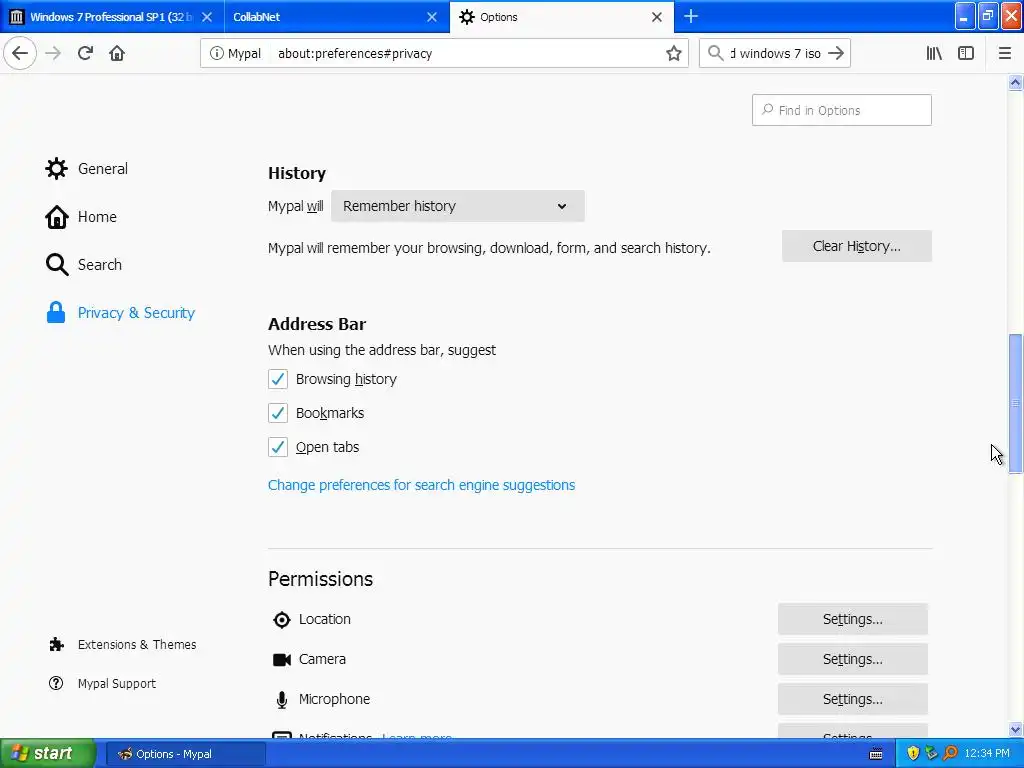Switch to the CollabNet tab
The image size is (1024, 768).
tap(336, 17)
